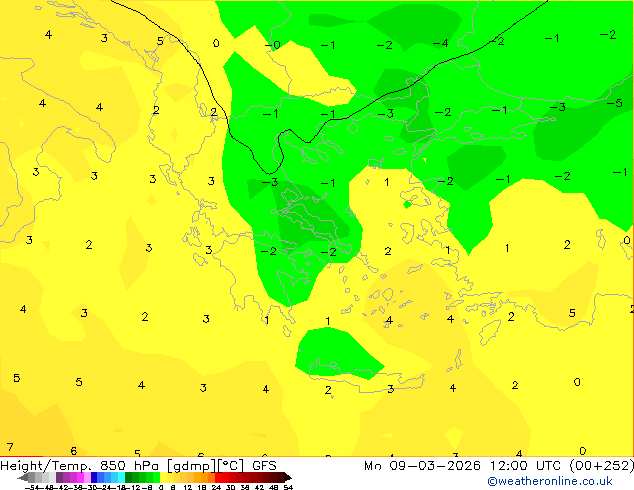The height and width of the screenshot is (490, 634).
Task: Click the -0 temperature value on the map
Action: click(x=272, y=45)
